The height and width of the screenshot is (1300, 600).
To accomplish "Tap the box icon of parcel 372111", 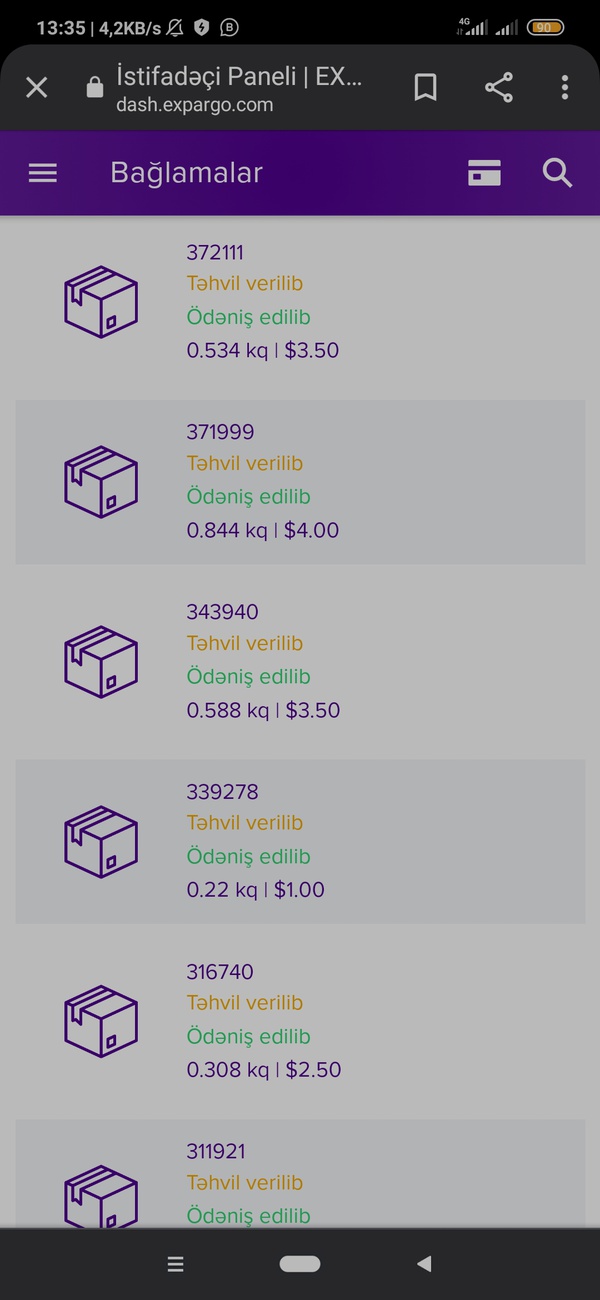I will point(101,302).
